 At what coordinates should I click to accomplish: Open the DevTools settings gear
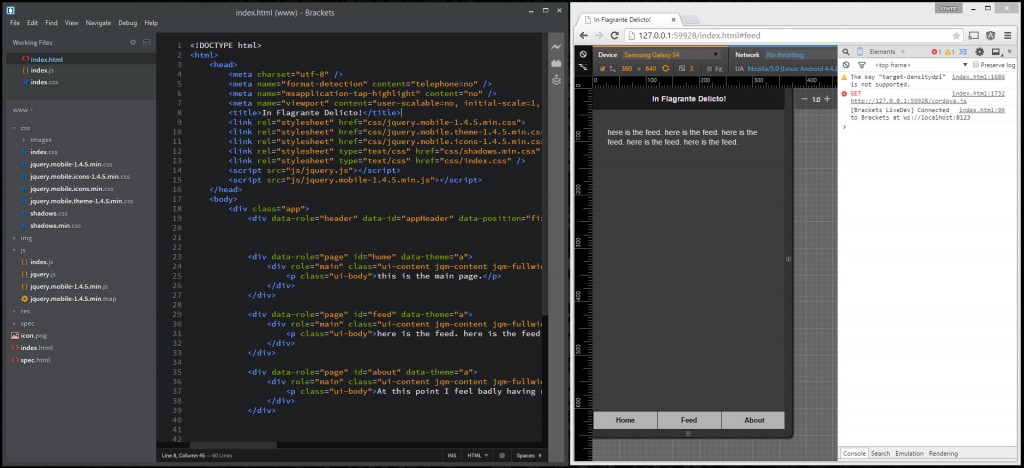pyautogui.click(x=980, y=52)
